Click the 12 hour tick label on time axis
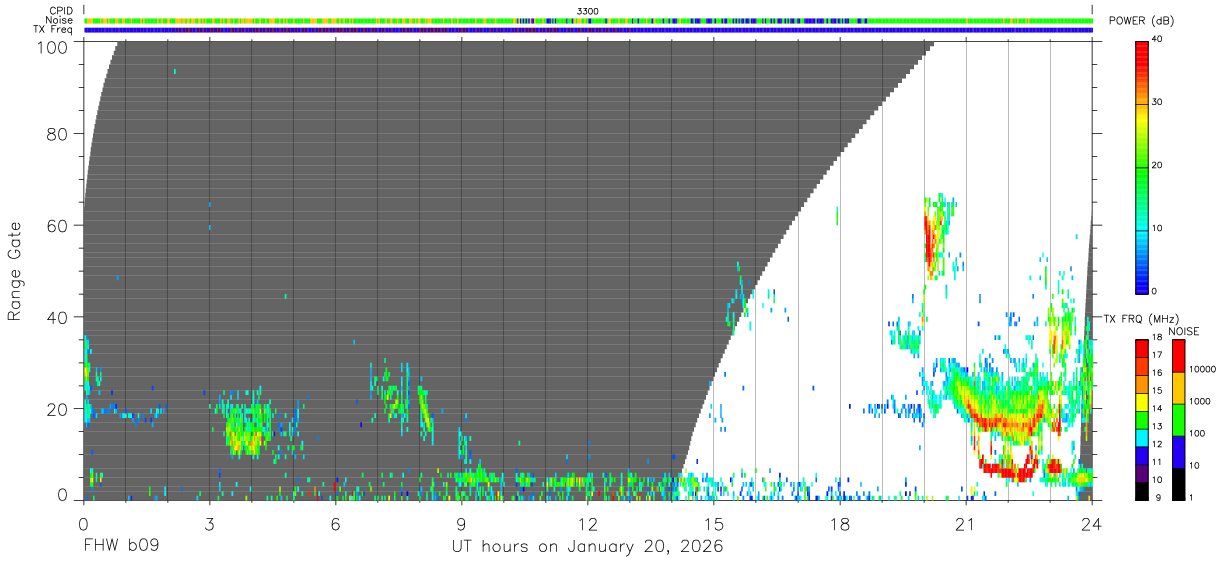Image resolution: width=1228 pixels, height=567 pixels. coord(588,523)
